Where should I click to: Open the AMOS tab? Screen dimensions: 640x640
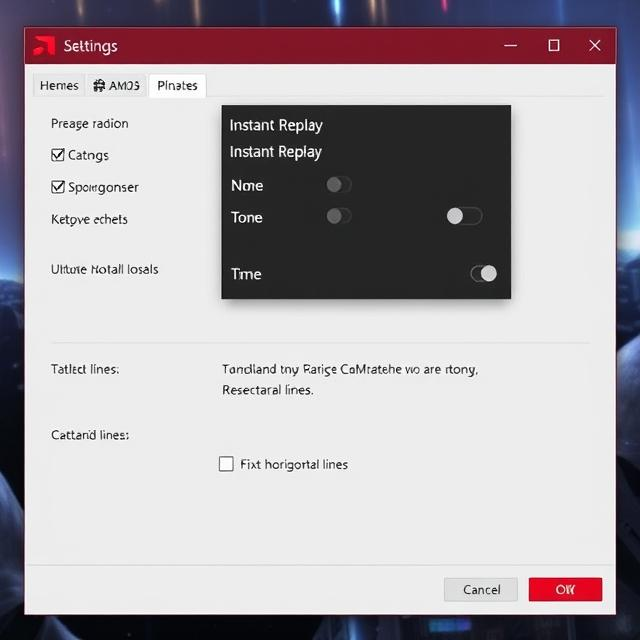[117, 86]
